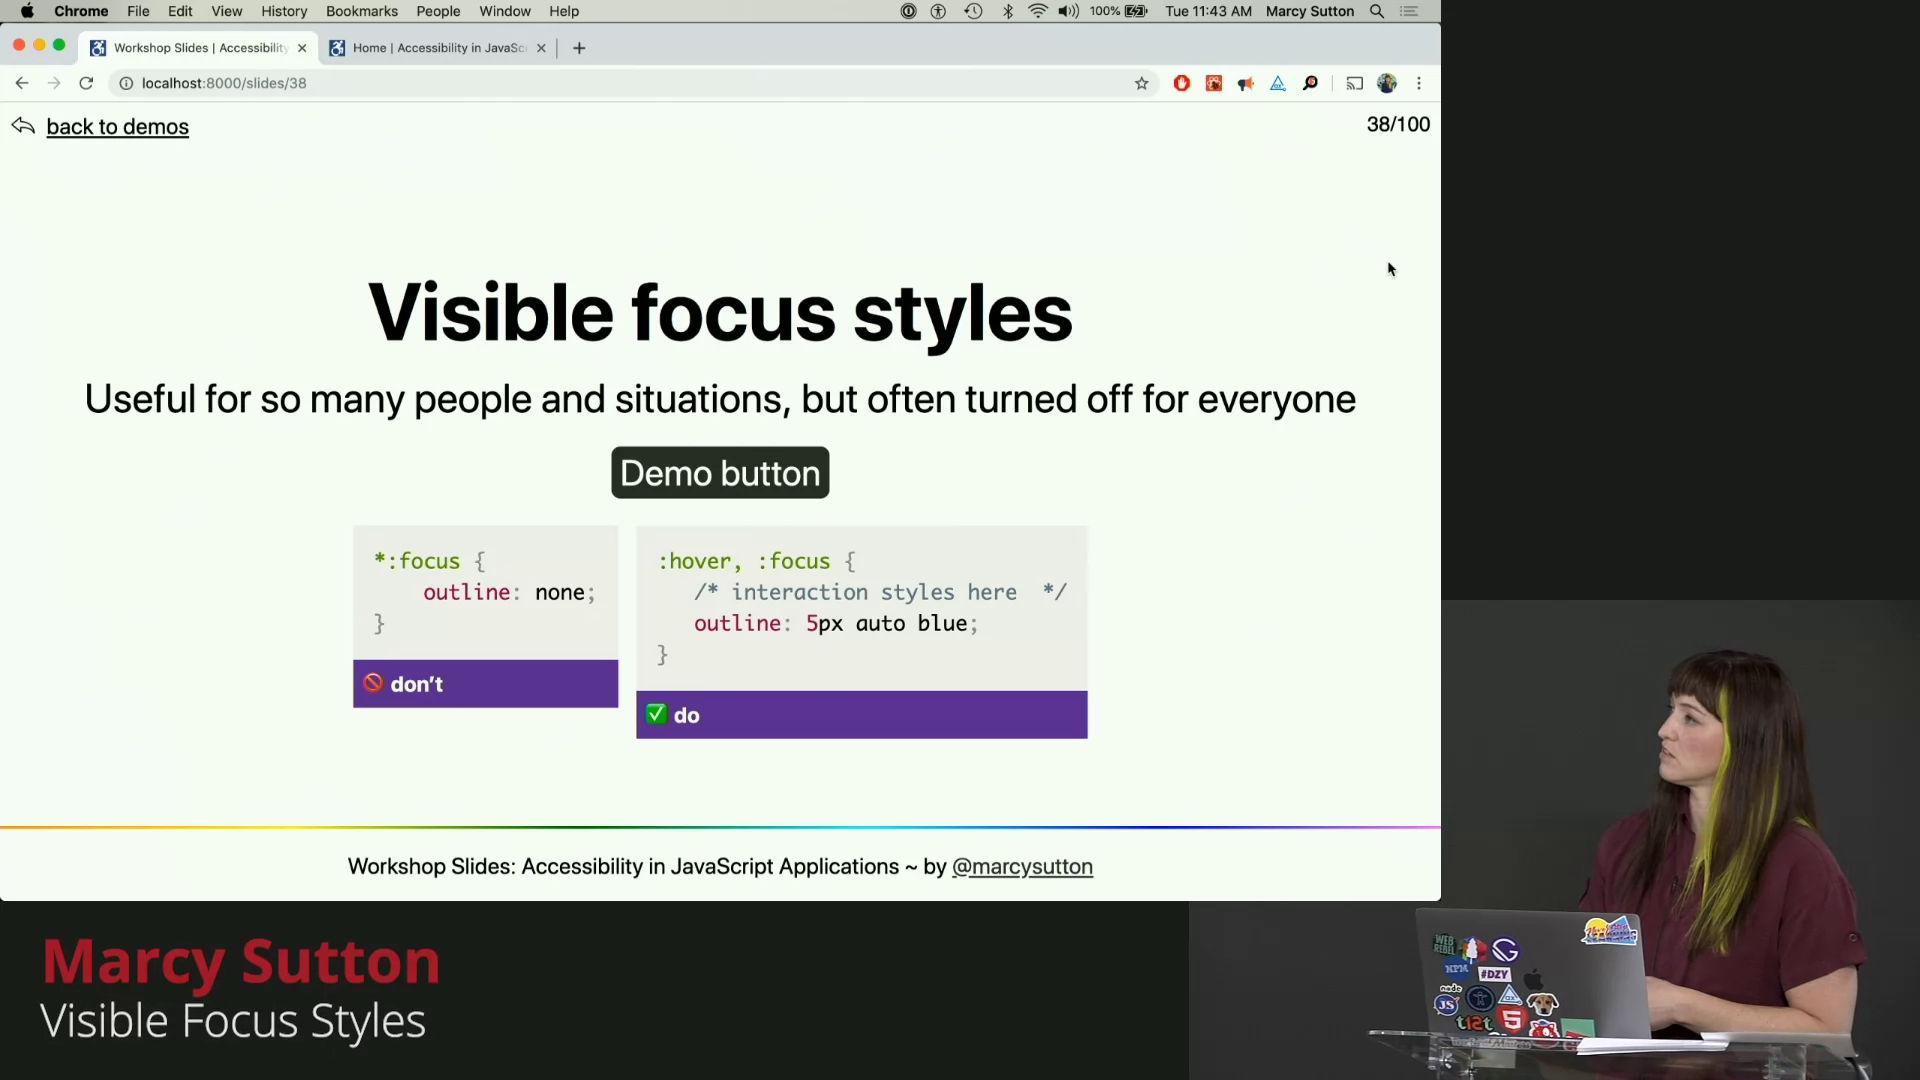Follow the back to demos link

[117, 127]
